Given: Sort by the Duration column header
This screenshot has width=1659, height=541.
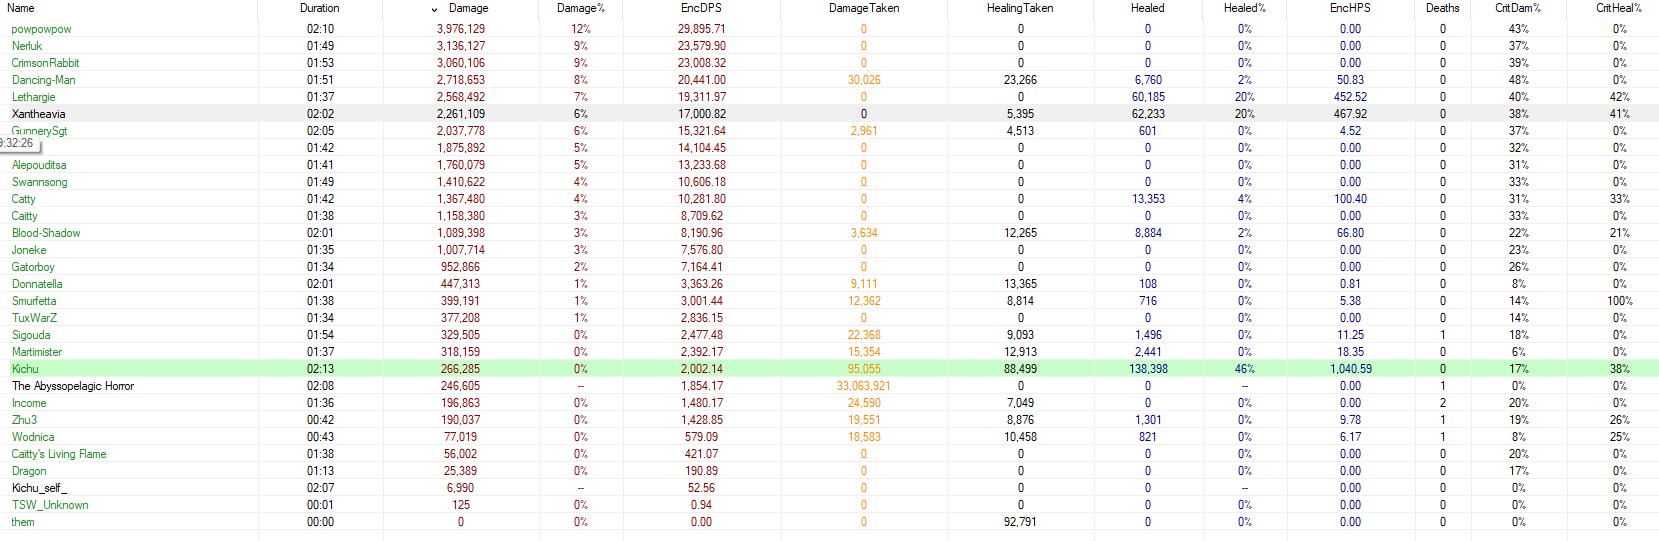Looking at the screenshot, I should [319, 8].
